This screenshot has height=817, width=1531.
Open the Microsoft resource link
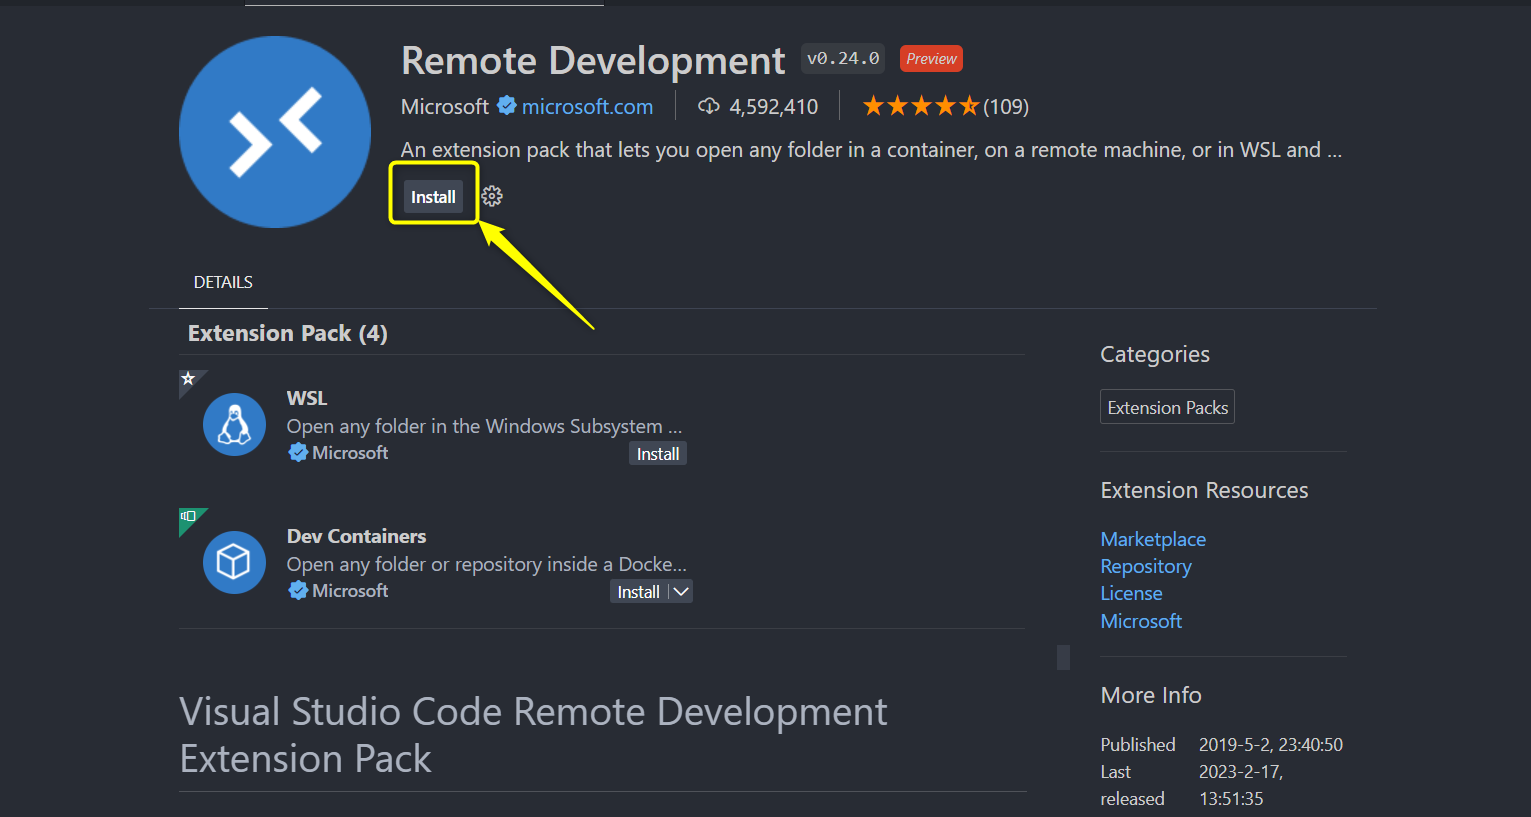(1141, 621)
